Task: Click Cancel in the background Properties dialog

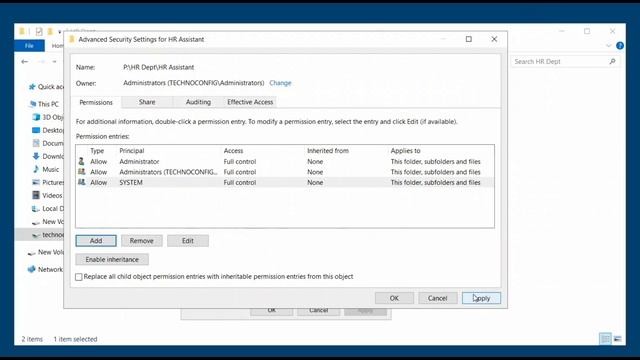Action: (319, 311)
